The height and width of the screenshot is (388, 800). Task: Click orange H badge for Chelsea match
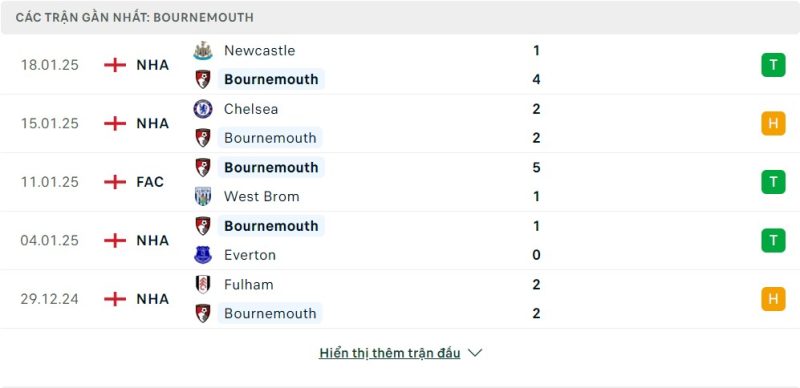coord(773,123)
